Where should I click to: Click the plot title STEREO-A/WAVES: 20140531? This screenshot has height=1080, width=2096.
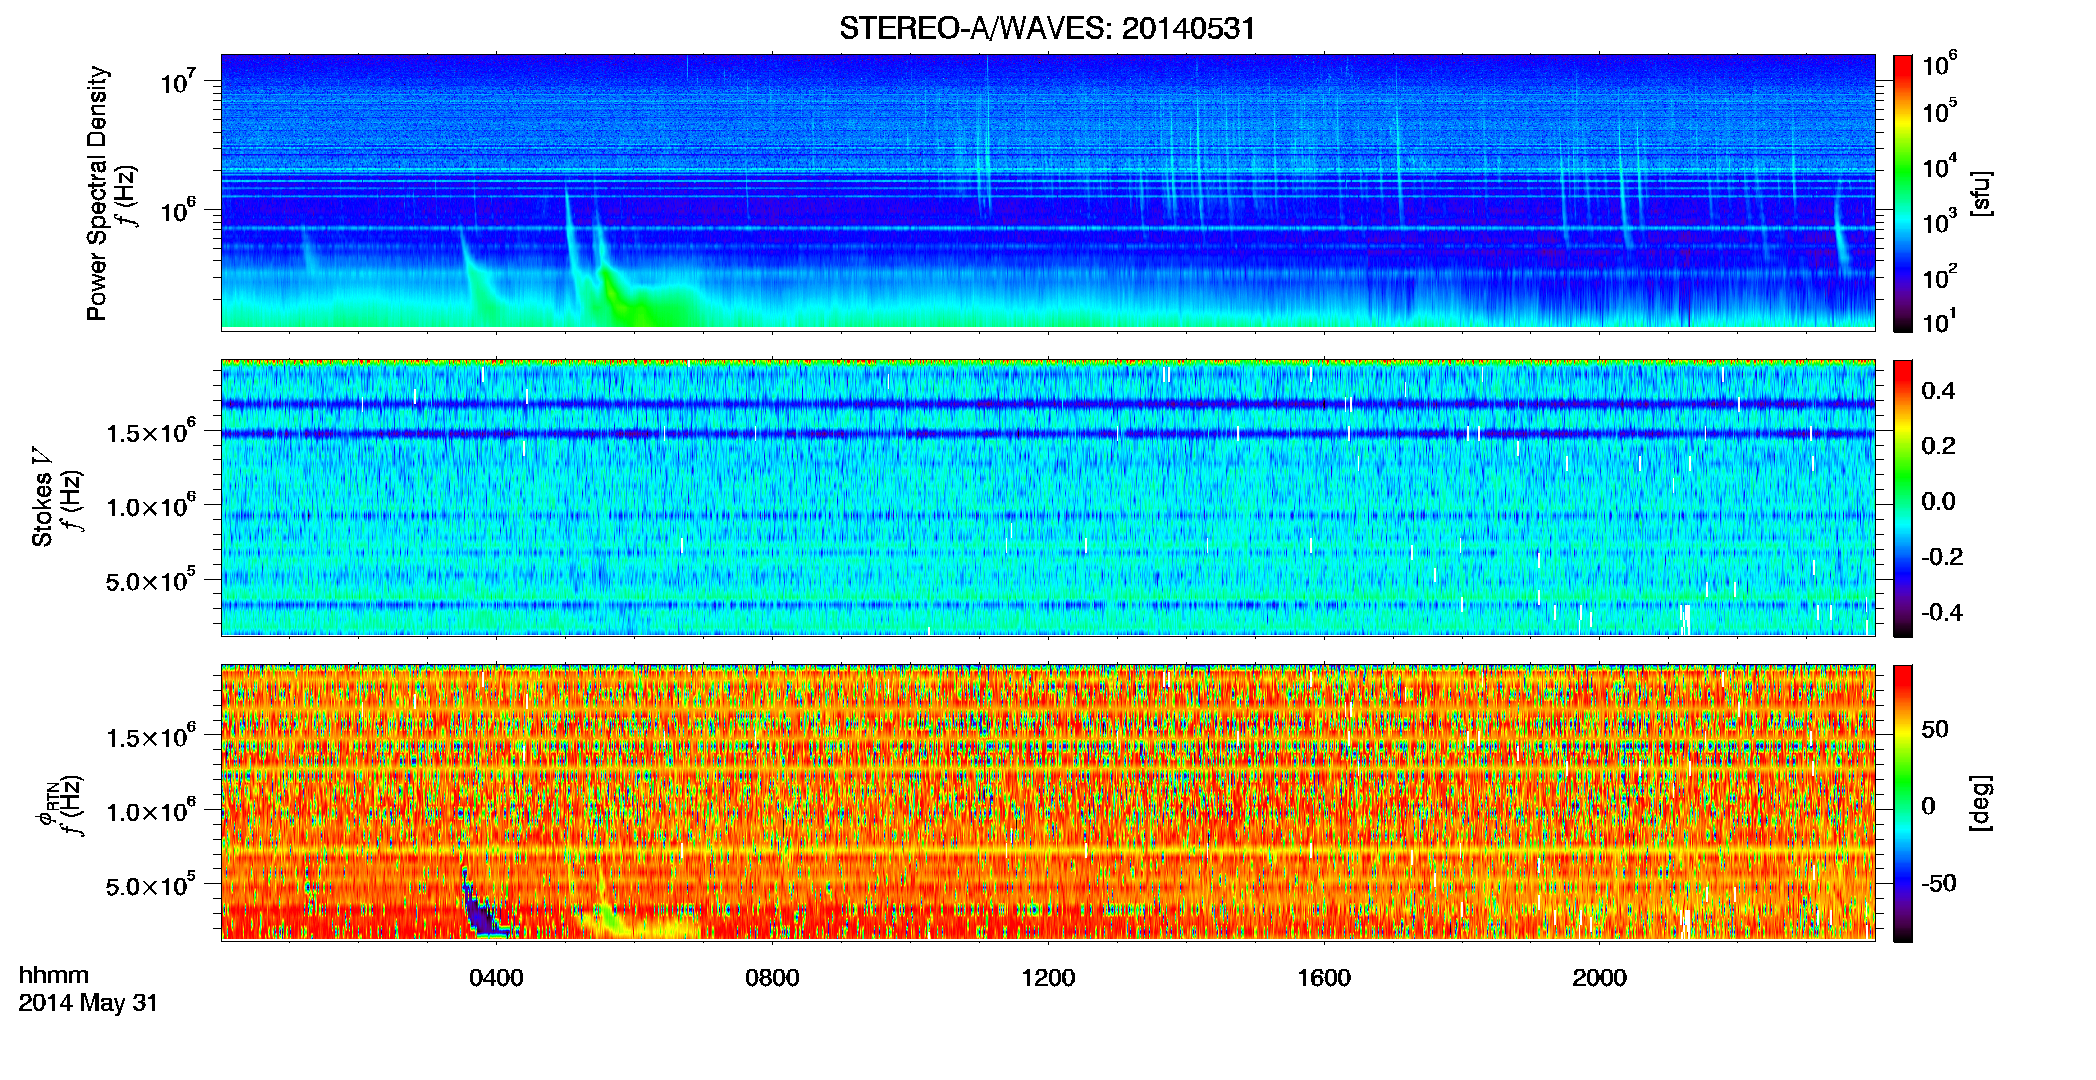[1047, 28]
